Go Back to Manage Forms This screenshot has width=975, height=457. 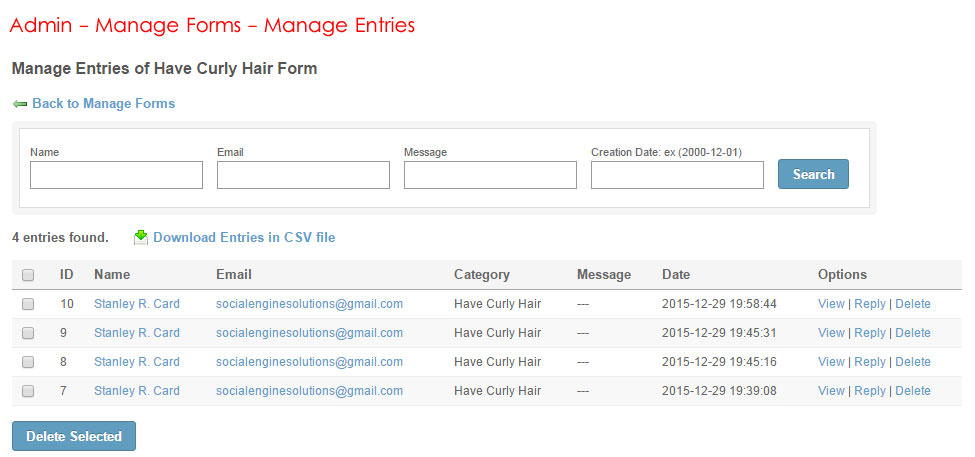(103, 104)
